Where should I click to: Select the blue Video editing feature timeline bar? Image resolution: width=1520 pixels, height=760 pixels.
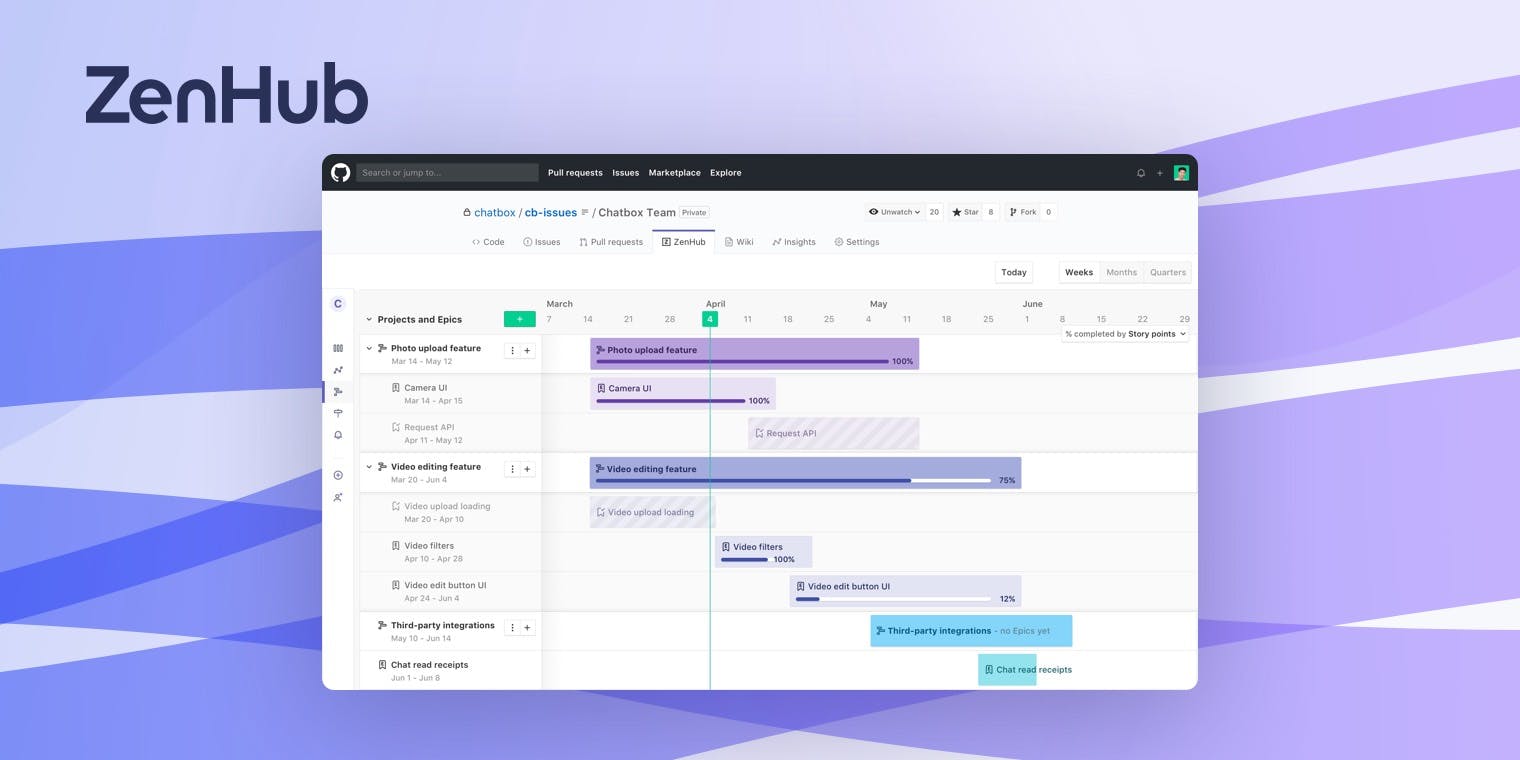805,473
